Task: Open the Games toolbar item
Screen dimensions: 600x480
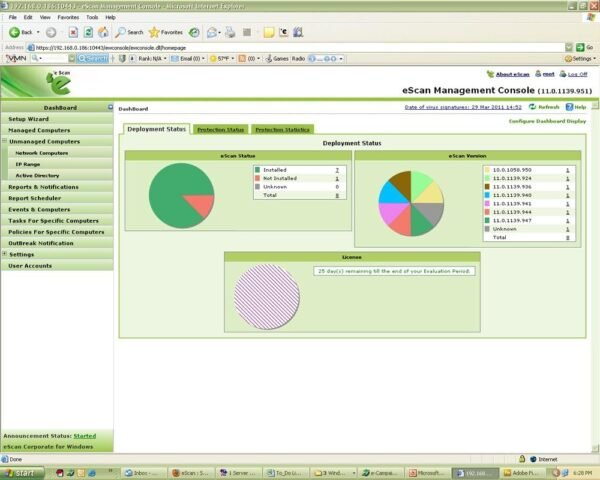Action: coord(277,59)
